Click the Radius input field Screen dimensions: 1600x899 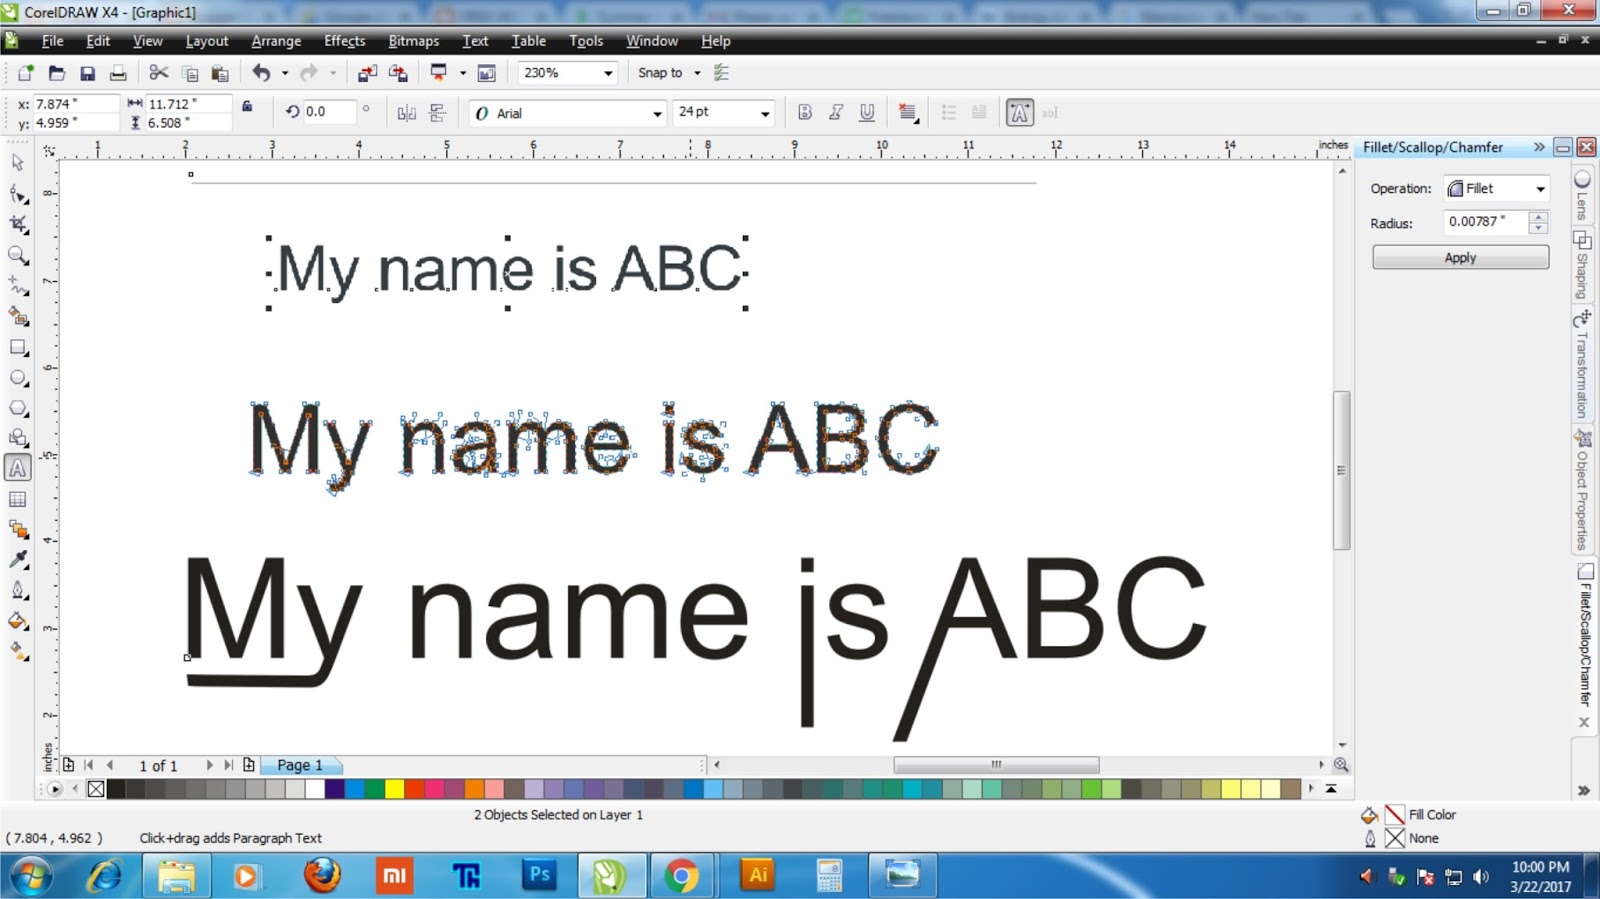(1486, 222)
